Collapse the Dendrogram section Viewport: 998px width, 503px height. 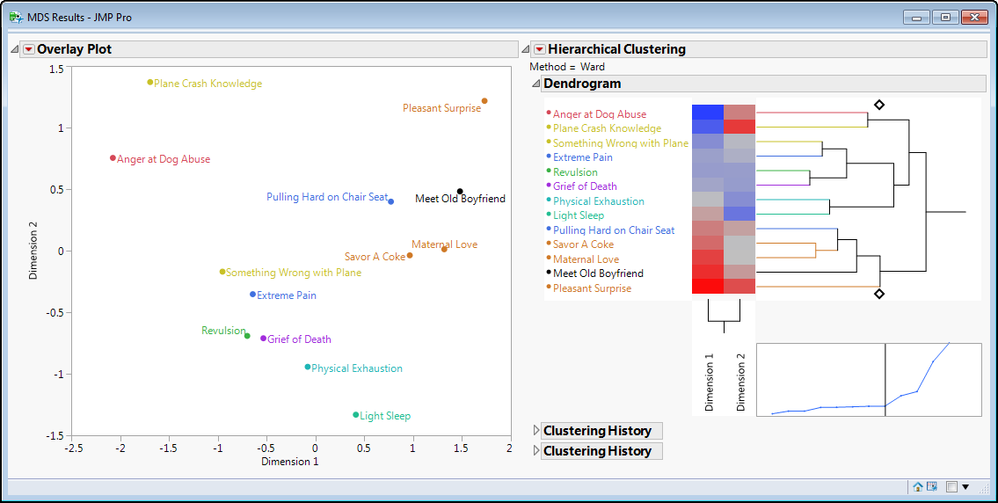click(536, 84)
